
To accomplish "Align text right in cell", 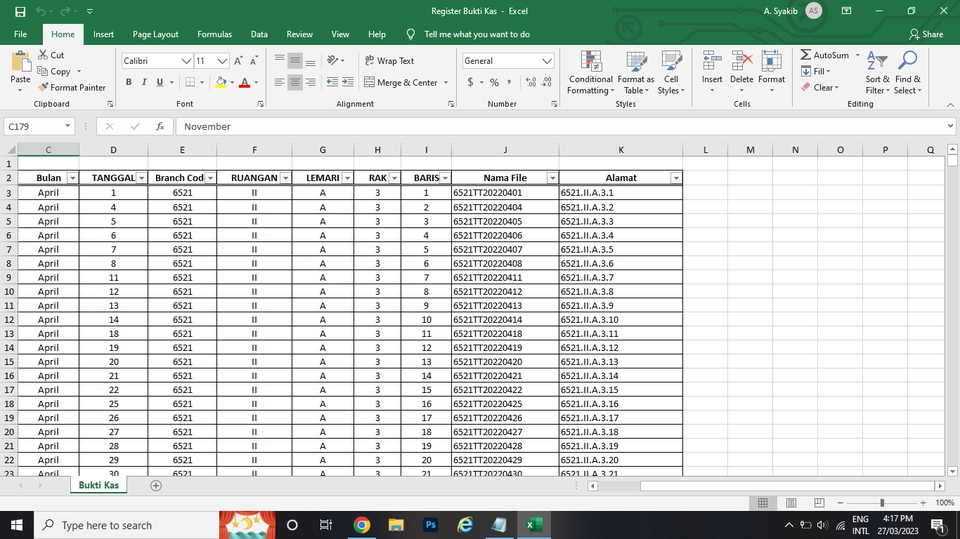I will coord(311,82).
